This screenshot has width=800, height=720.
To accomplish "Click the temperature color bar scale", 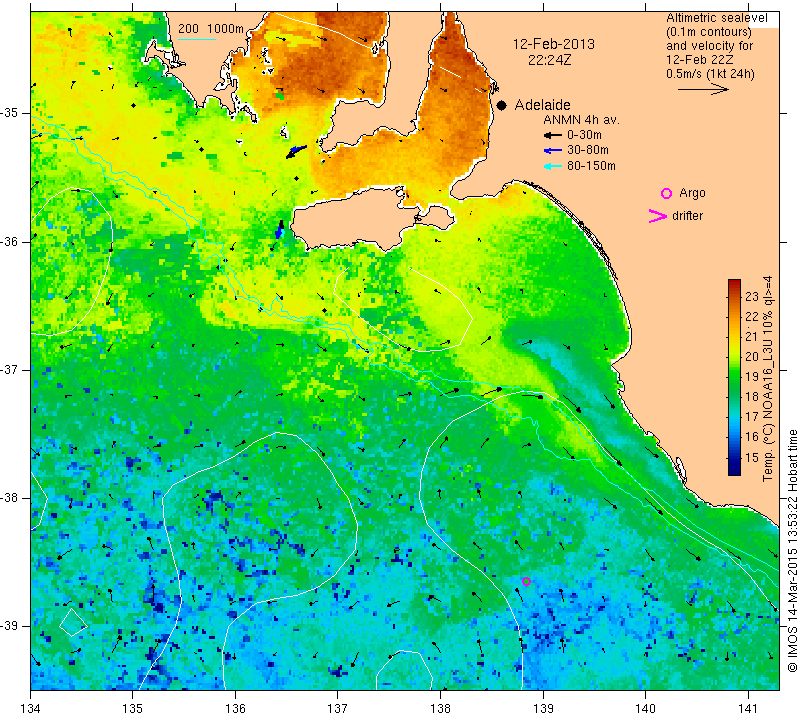I will click(734, 377).
